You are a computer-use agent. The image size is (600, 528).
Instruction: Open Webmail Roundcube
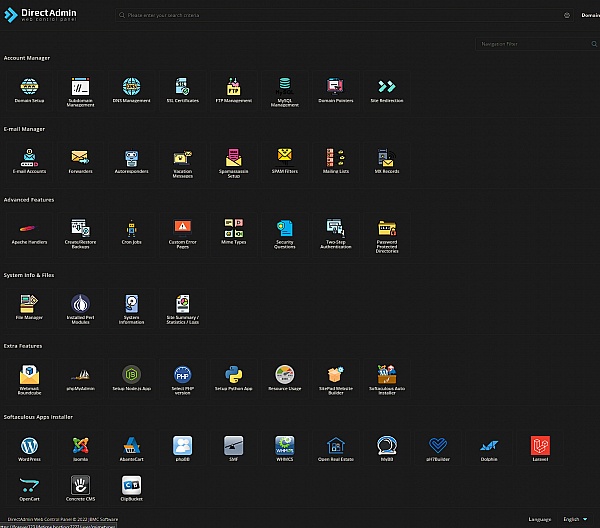pos(29,379)
